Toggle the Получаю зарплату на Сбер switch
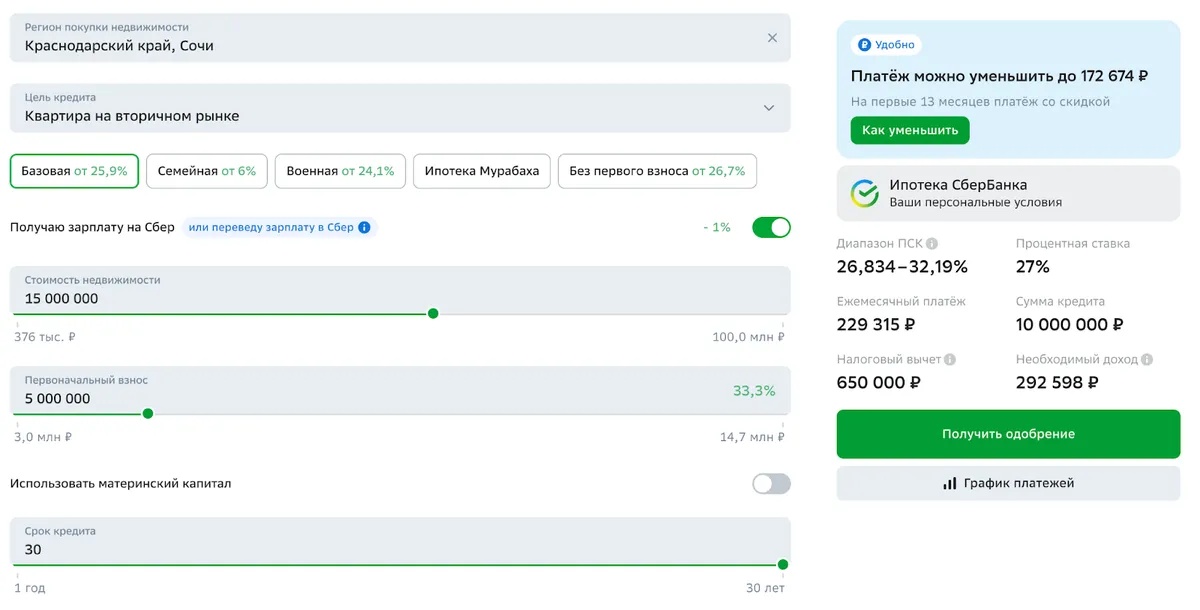The image size is (1200, 610). (x=771, y=227)
